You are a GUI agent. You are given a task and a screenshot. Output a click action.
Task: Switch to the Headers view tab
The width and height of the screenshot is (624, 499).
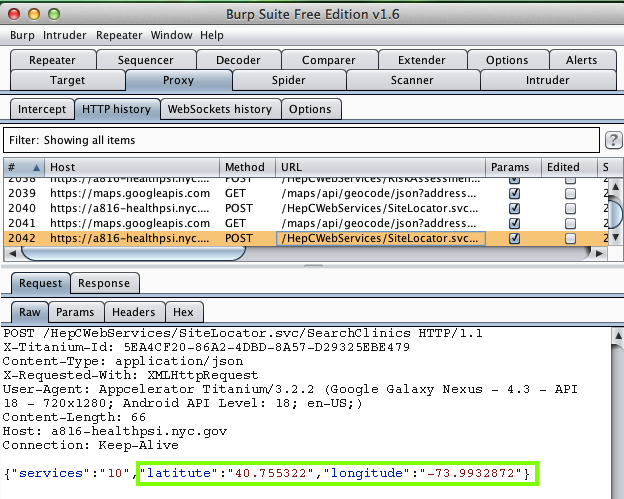[x=134, y=312]
